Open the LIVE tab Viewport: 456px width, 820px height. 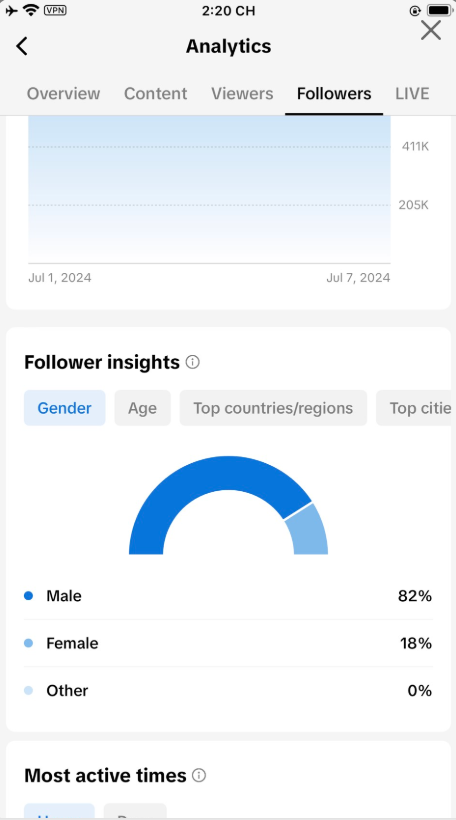[x=412, y=94]
